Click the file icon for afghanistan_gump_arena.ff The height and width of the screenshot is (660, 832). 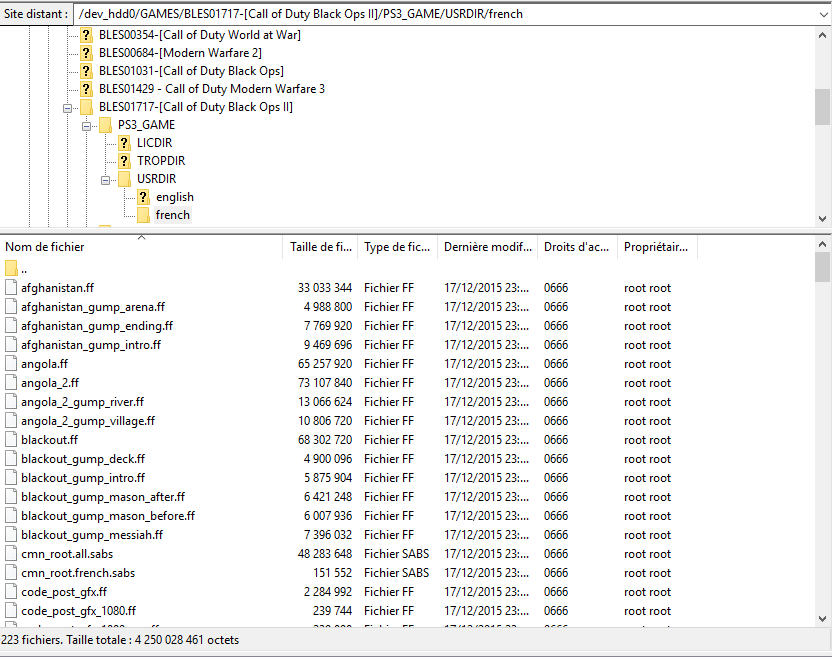[x=11, y=307]
